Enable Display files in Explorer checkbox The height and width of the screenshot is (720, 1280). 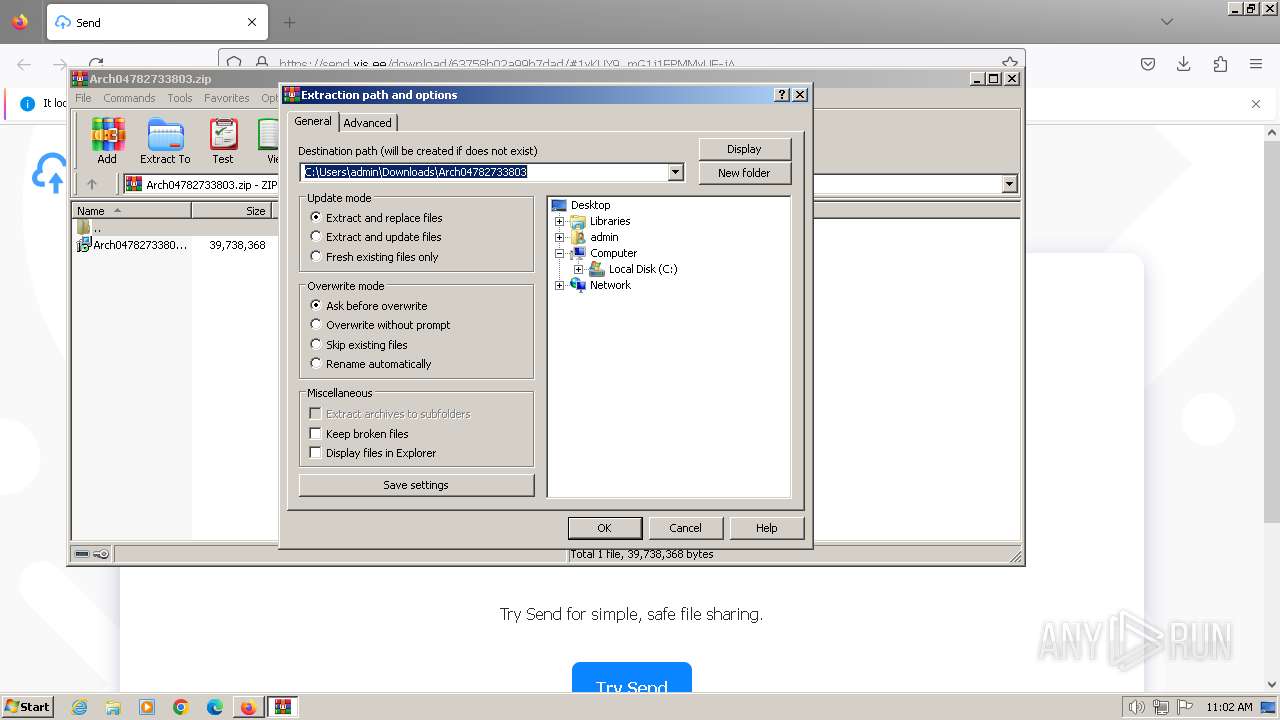pos(373,453)
